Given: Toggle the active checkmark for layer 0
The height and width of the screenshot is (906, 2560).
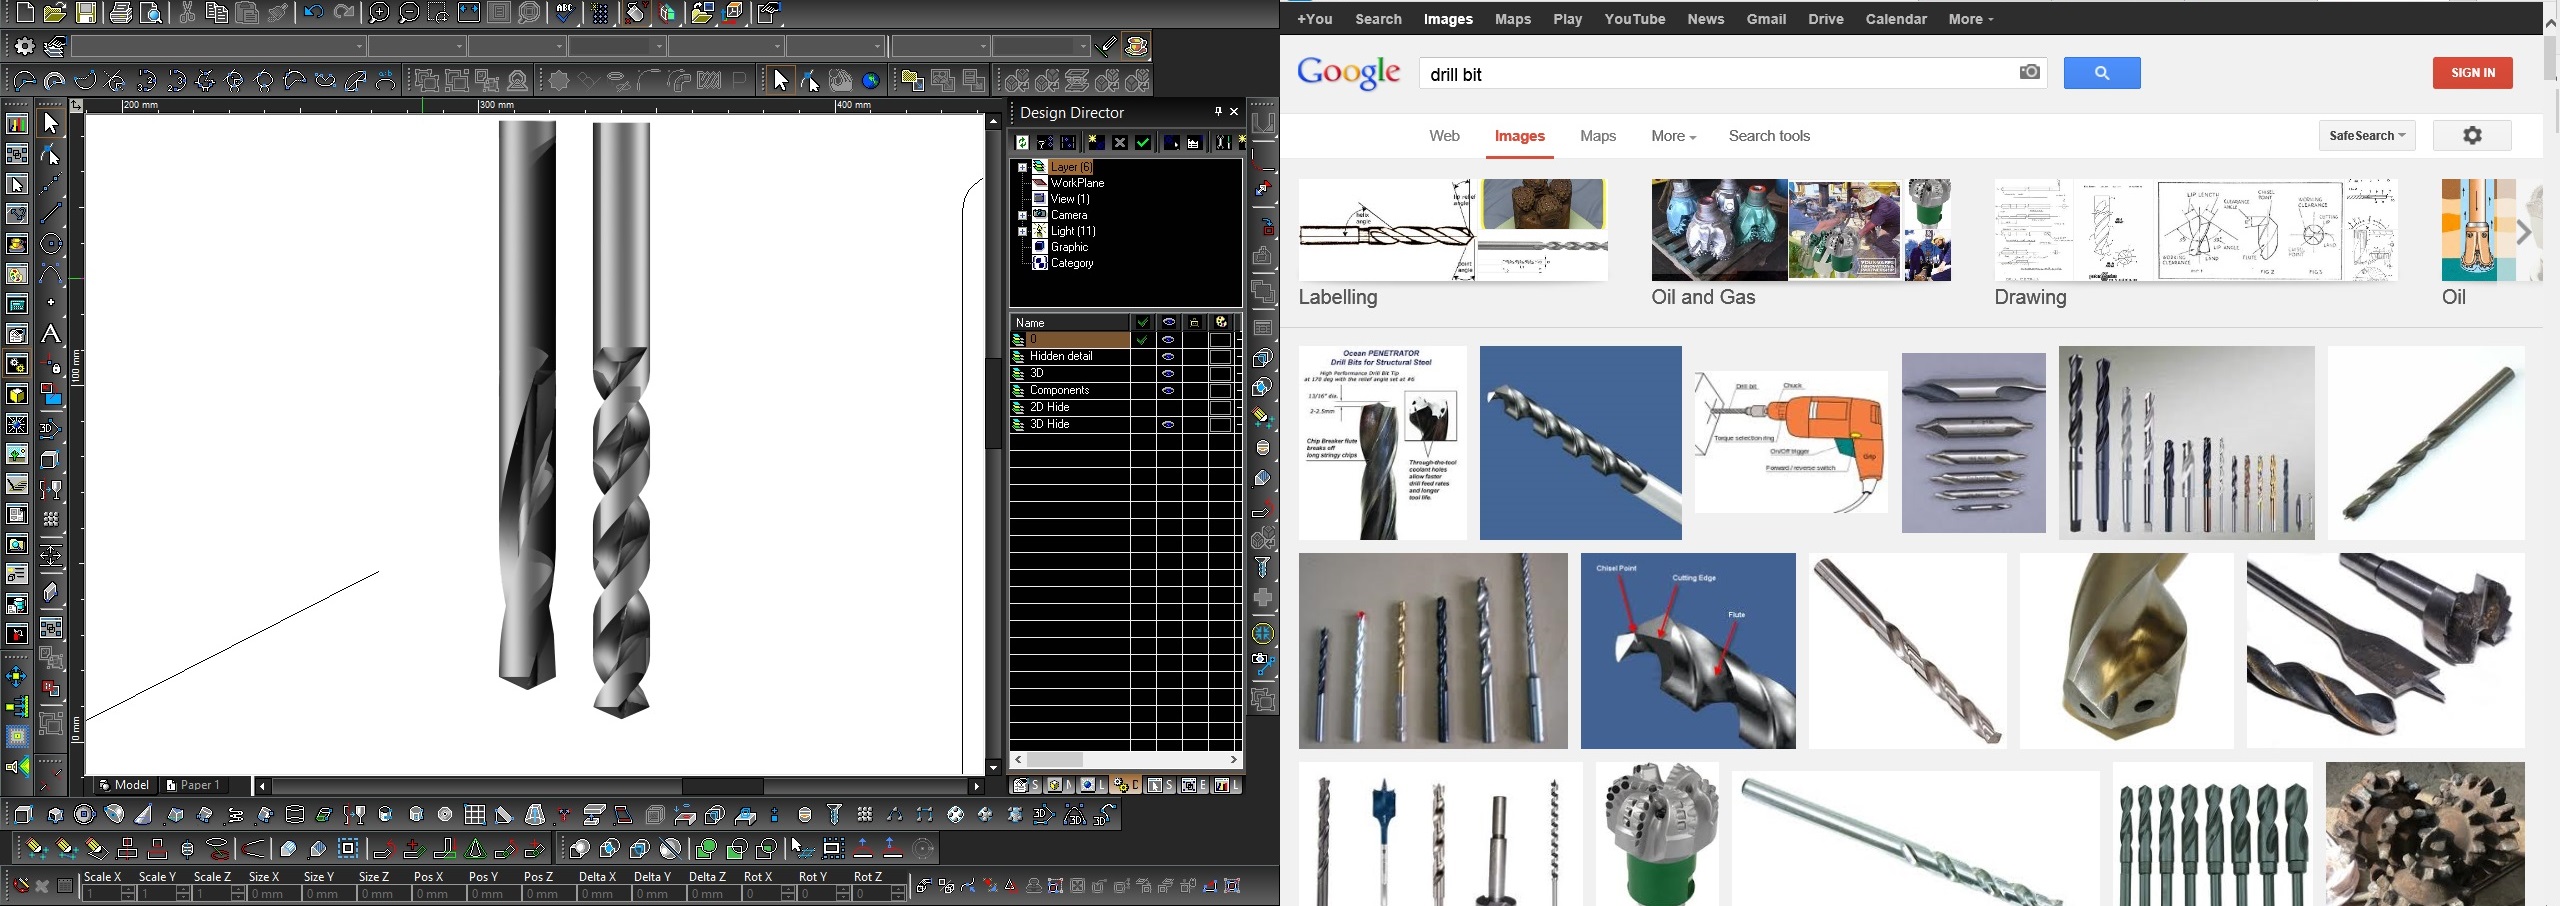Looking at the screenshot, I should click(1142, 339).
